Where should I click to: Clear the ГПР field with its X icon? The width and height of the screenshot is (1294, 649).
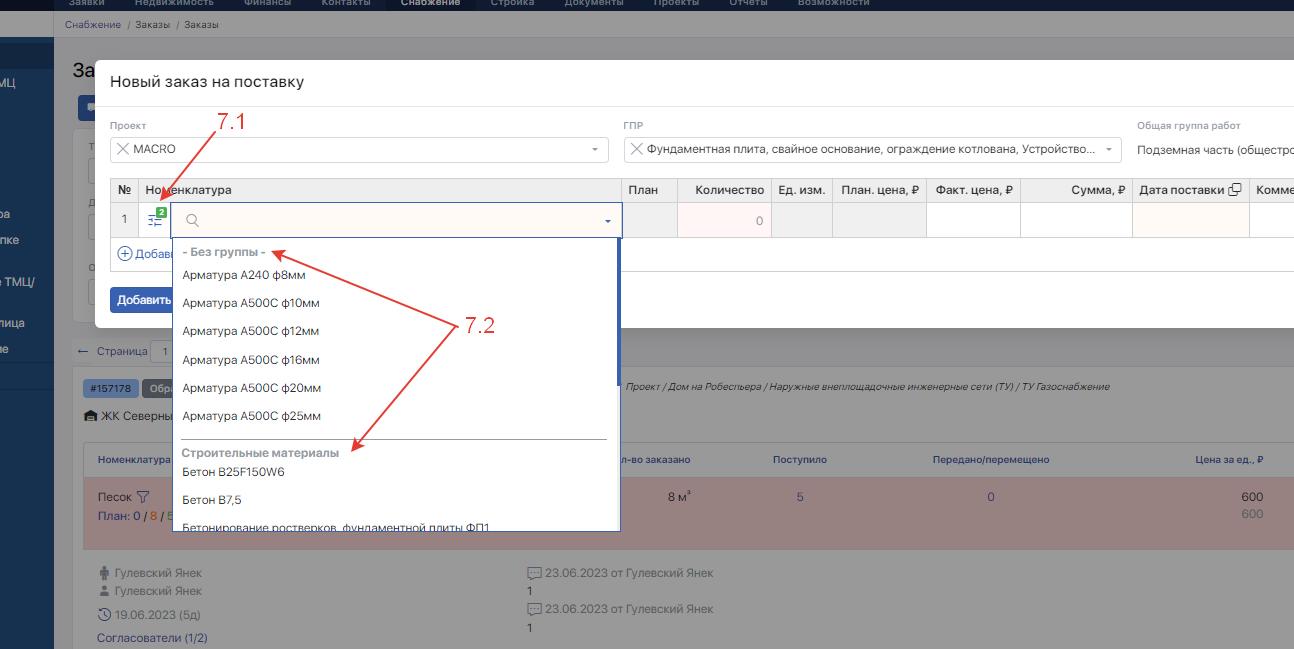636,149
